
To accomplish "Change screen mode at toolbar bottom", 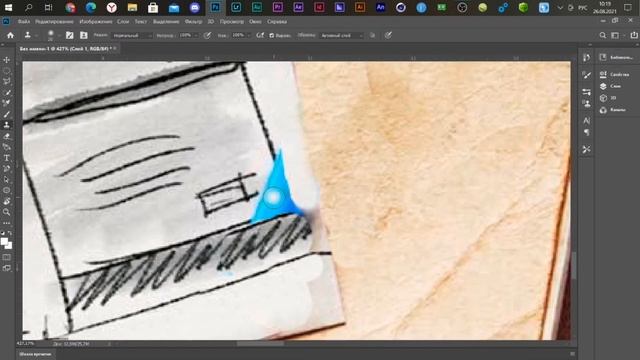I will [x=7, y=268].
